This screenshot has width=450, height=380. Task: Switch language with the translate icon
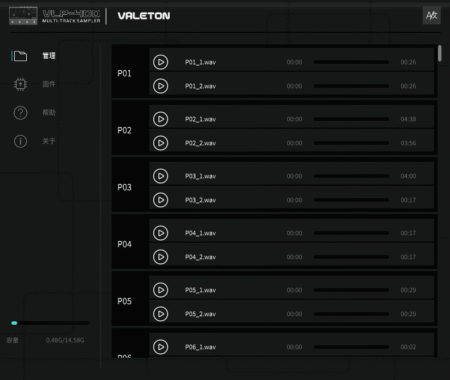tap(432, 15)
